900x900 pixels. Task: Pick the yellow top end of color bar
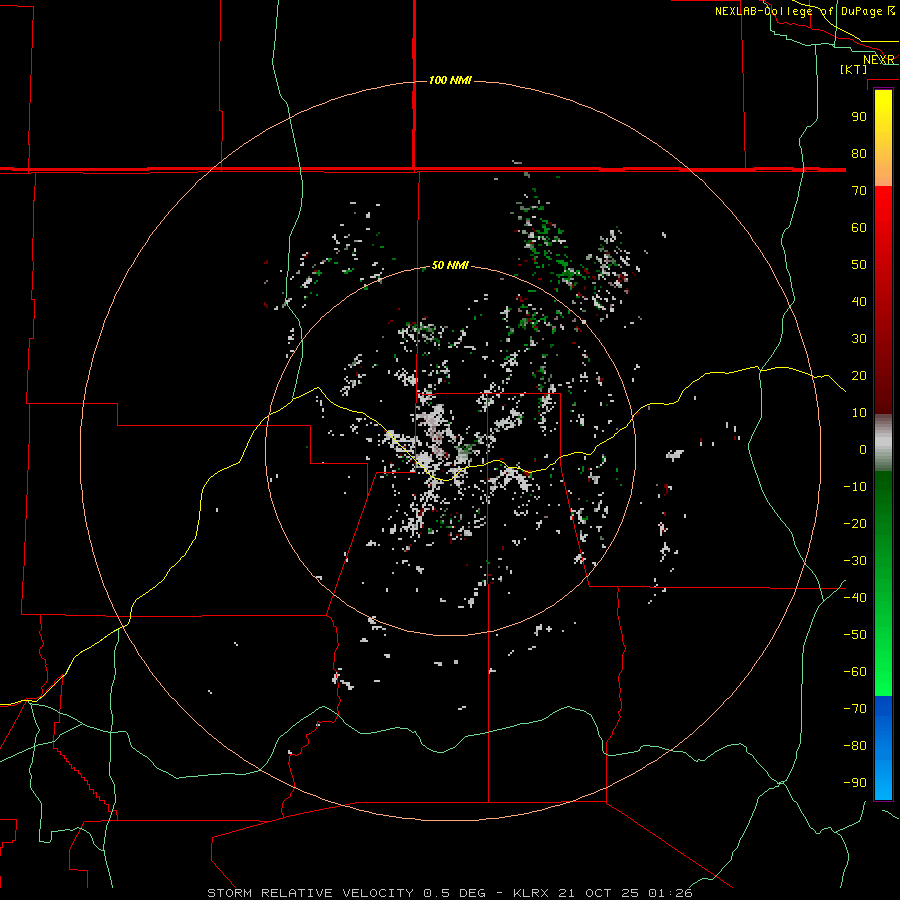[883, 100]
